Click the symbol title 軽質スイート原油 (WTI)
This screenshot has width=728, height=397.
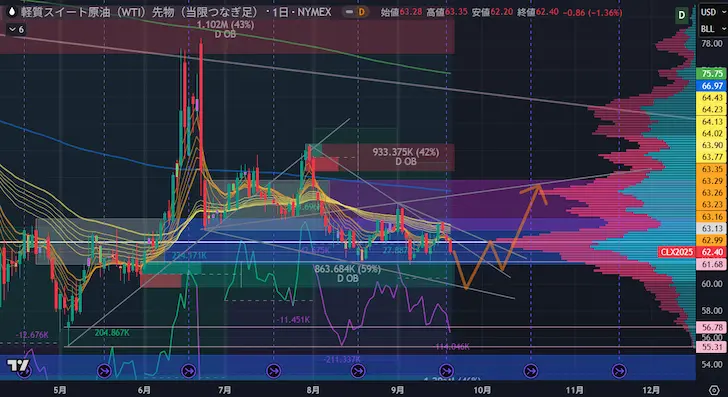(83, 12)
